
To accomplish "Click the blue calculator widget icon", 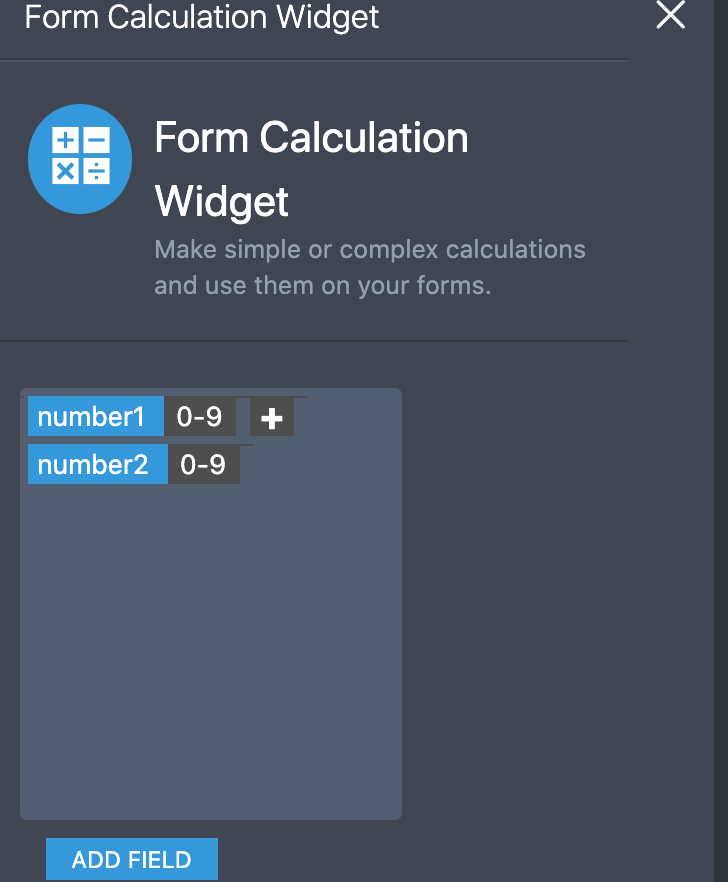I will (80, 159).
